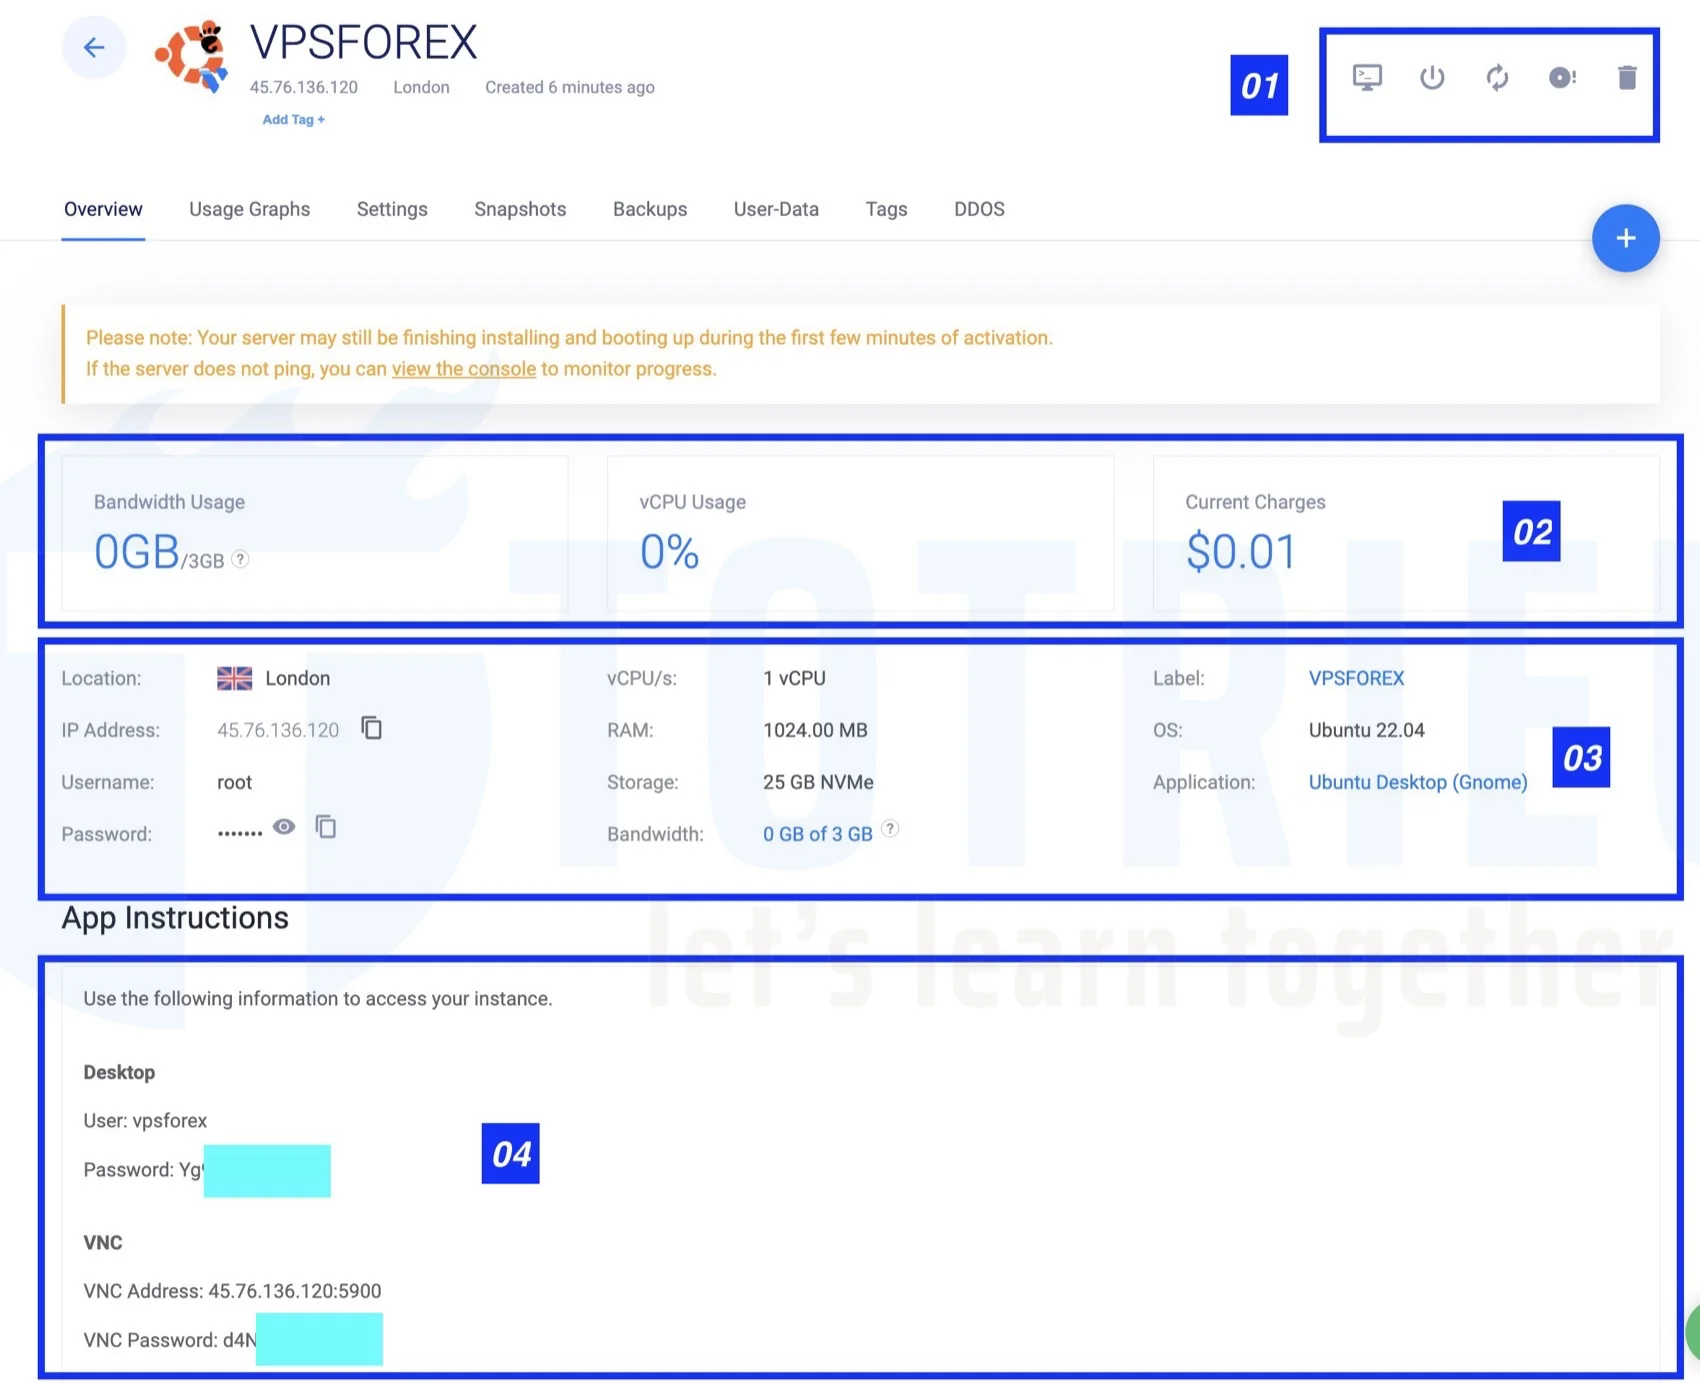Click the $0.01 current charges value

[1240, 551]
